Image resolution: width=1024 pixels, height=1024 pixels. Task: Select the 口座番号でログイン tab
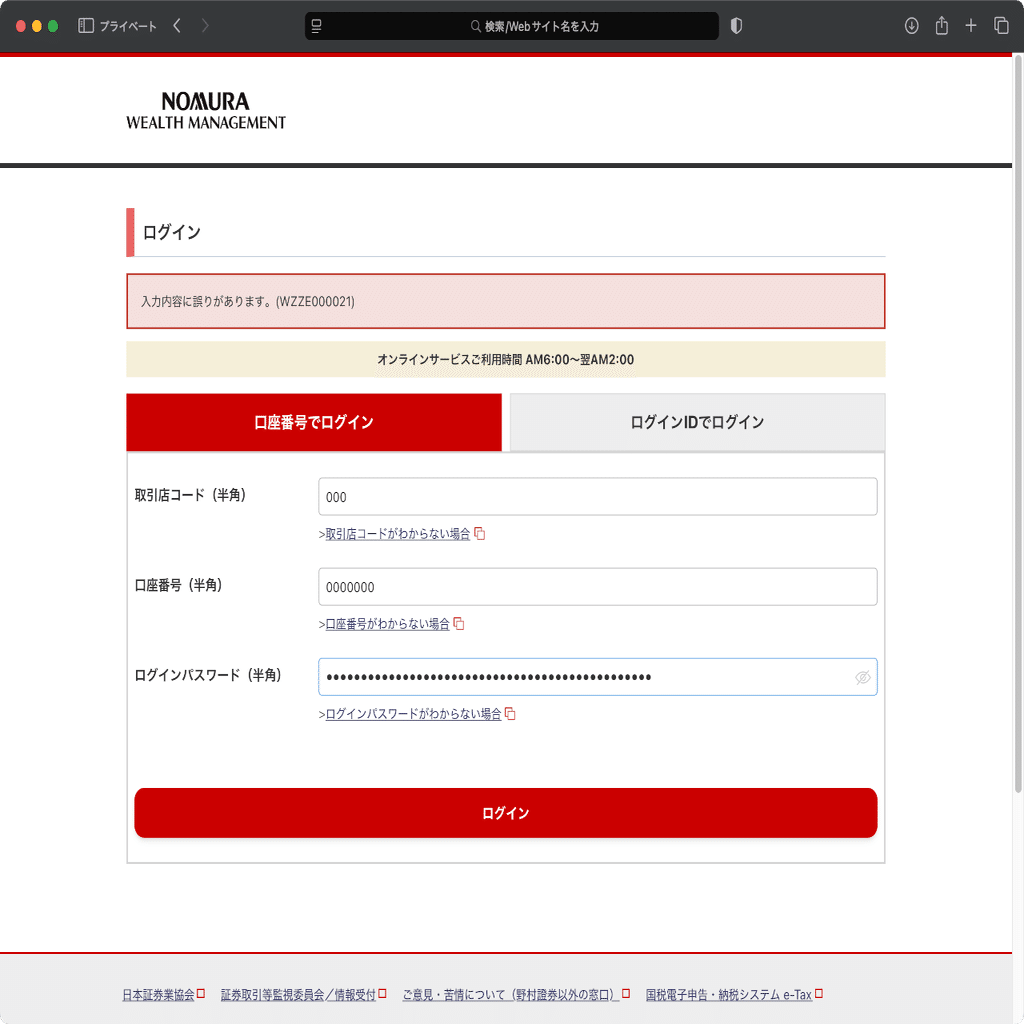point(314,422)
